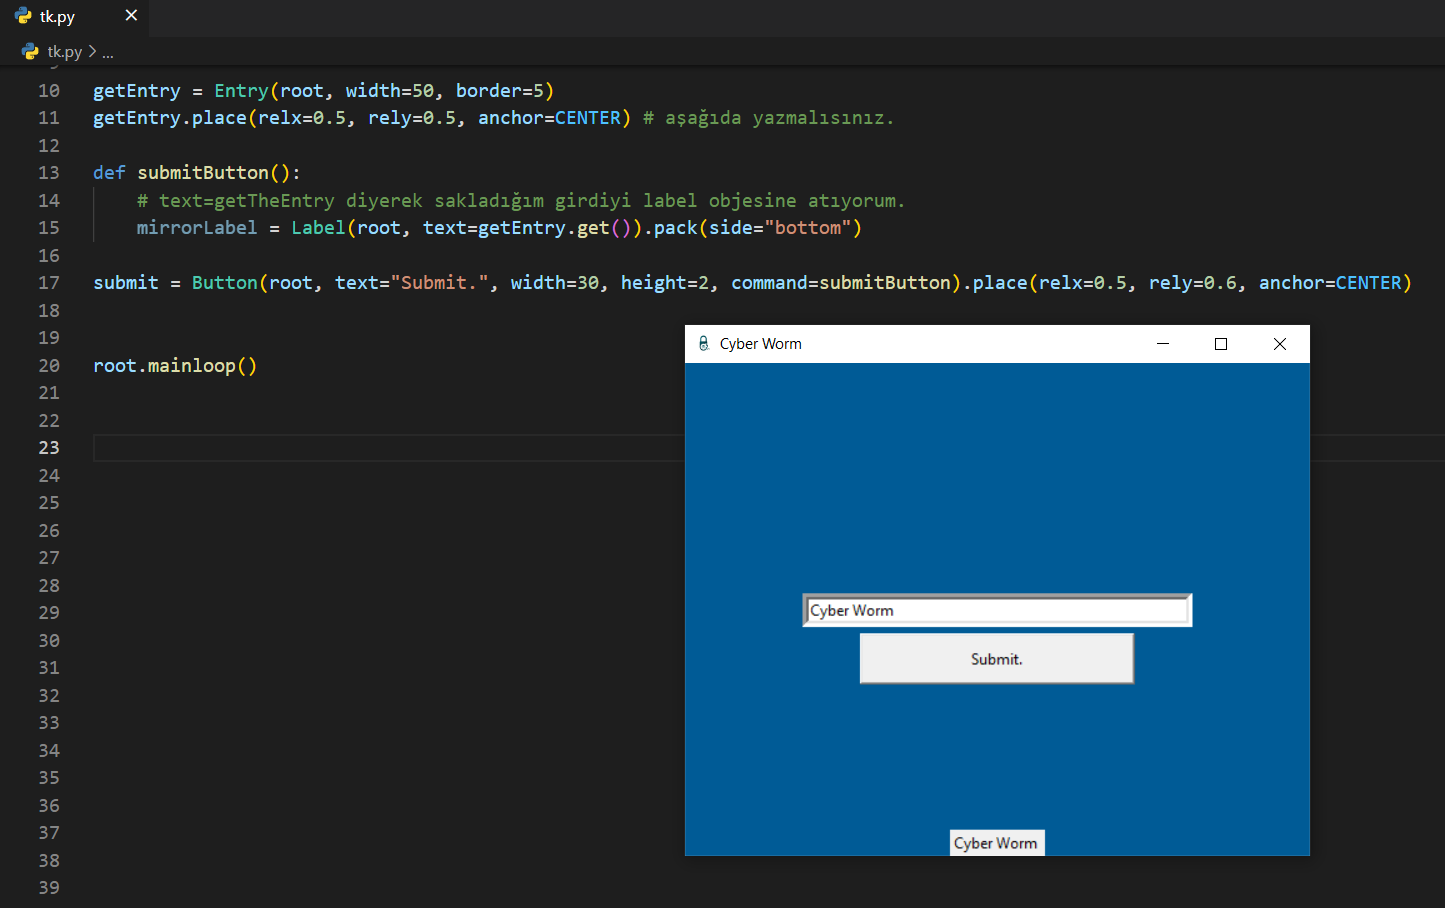Click the breadcrumb chevron separator after tk.py
1445x908 pixels.
[x=92, y=52]
